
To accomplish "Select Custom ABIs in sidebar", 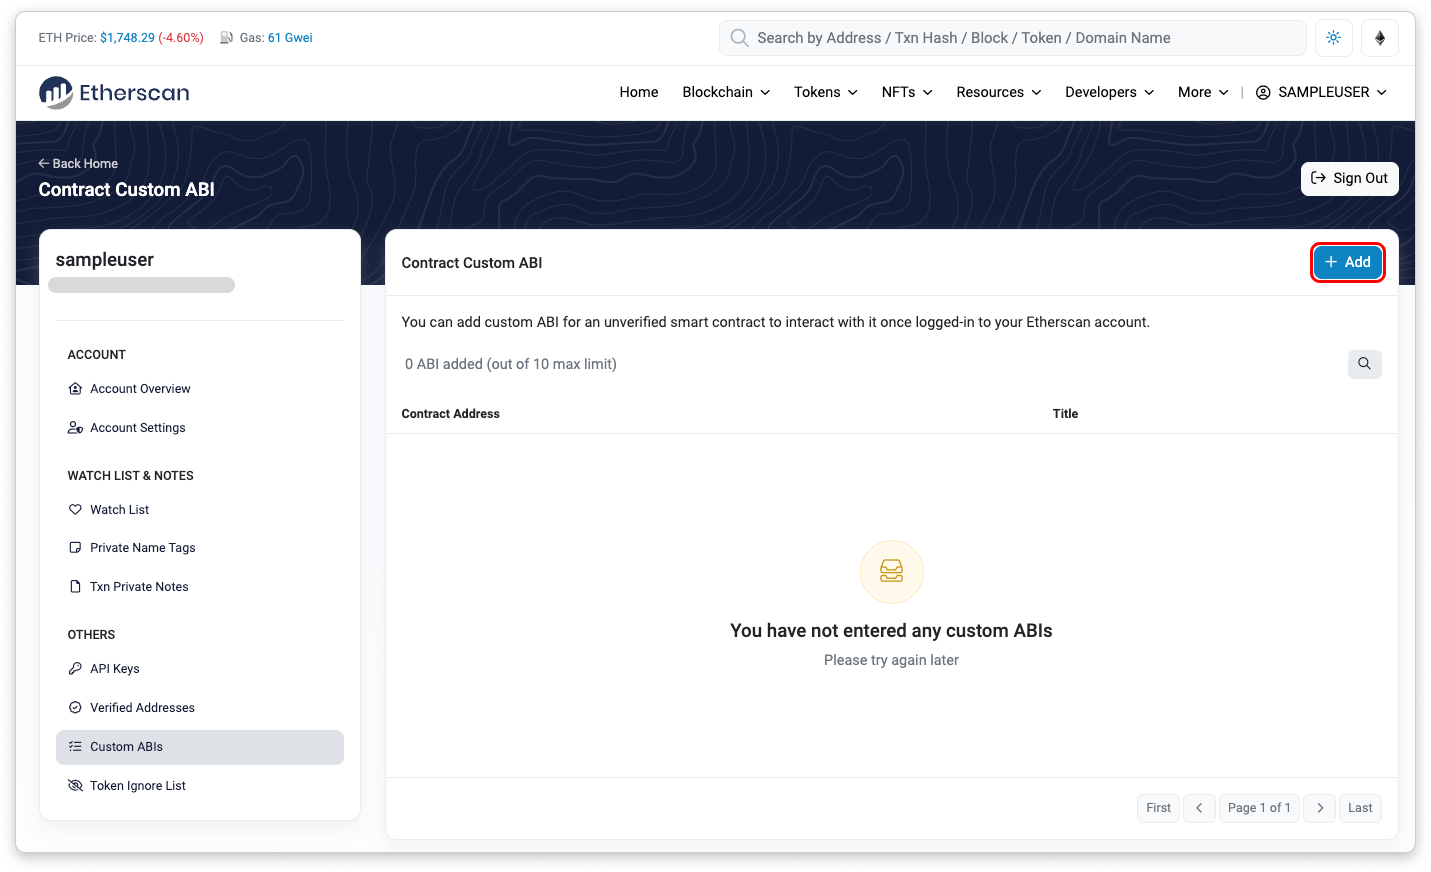I will (x=126, y=747).
